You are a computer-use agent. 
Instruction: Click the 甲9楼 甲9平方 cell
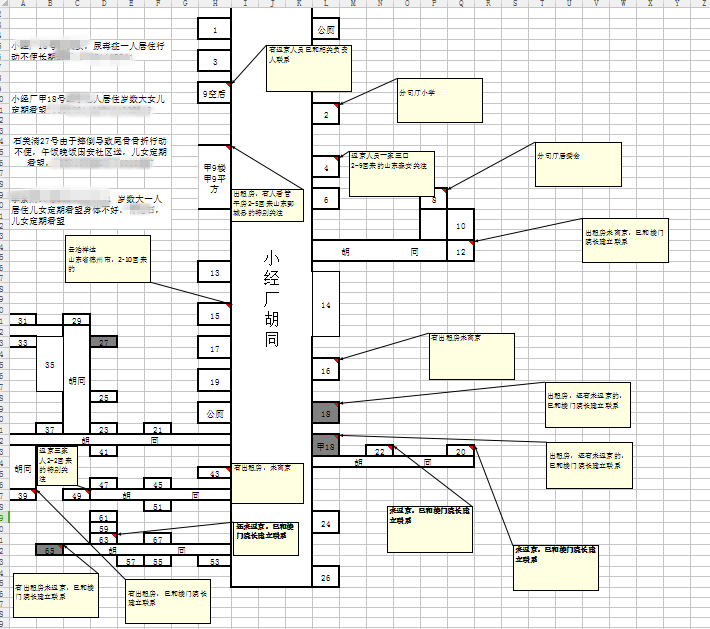click(214, 177)
